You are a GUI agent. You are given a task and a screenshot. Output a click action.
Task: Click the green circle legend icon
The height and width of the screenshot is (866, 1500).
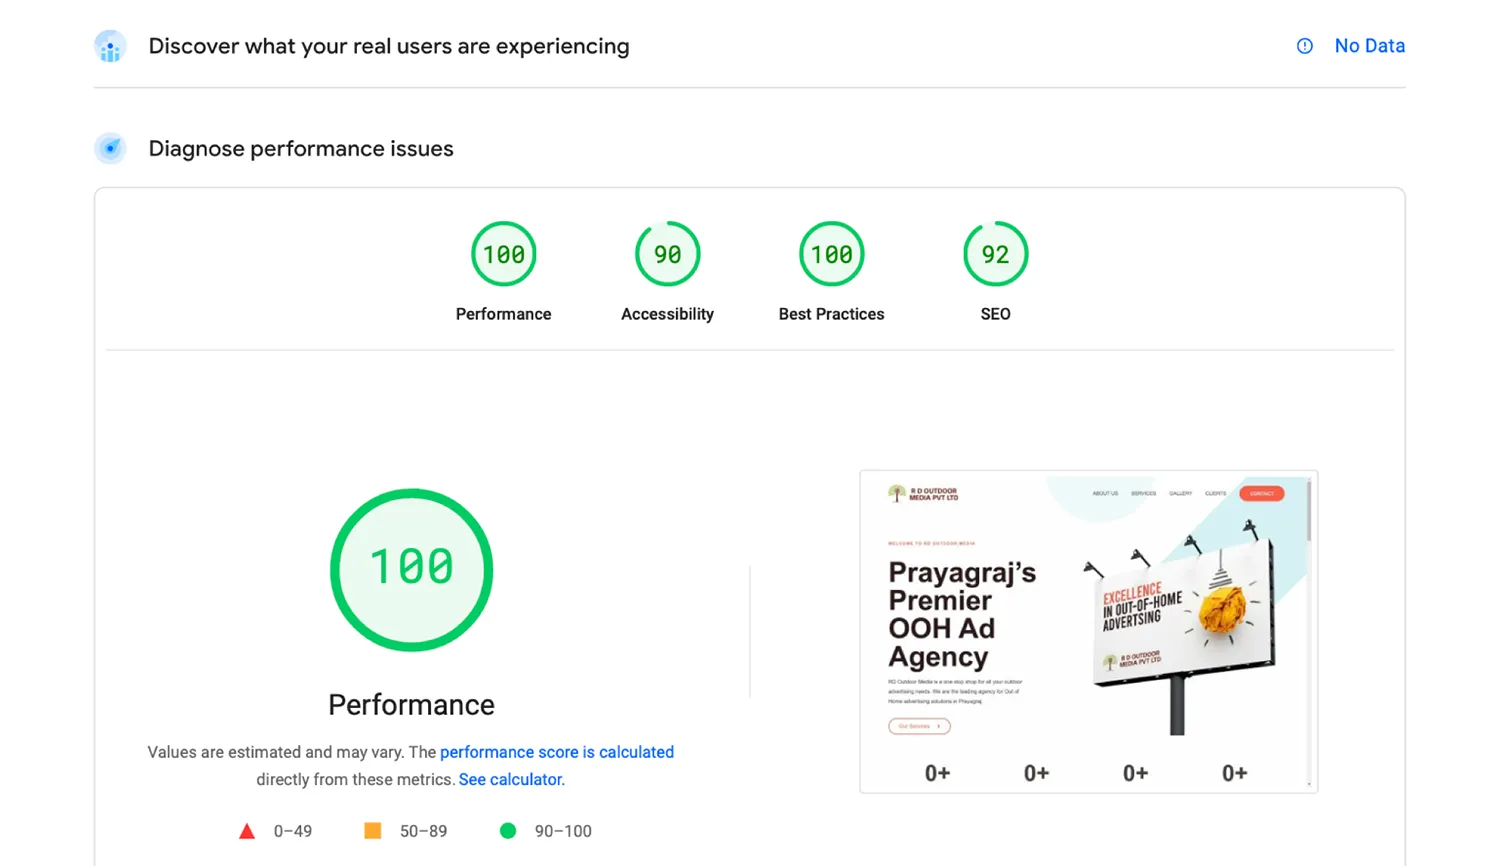[508, 831]
